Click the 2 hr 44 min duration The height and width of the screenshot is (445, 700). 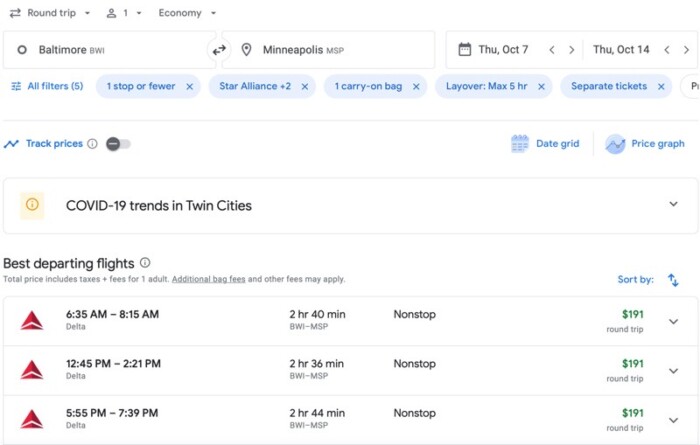(x=317, y=413)
